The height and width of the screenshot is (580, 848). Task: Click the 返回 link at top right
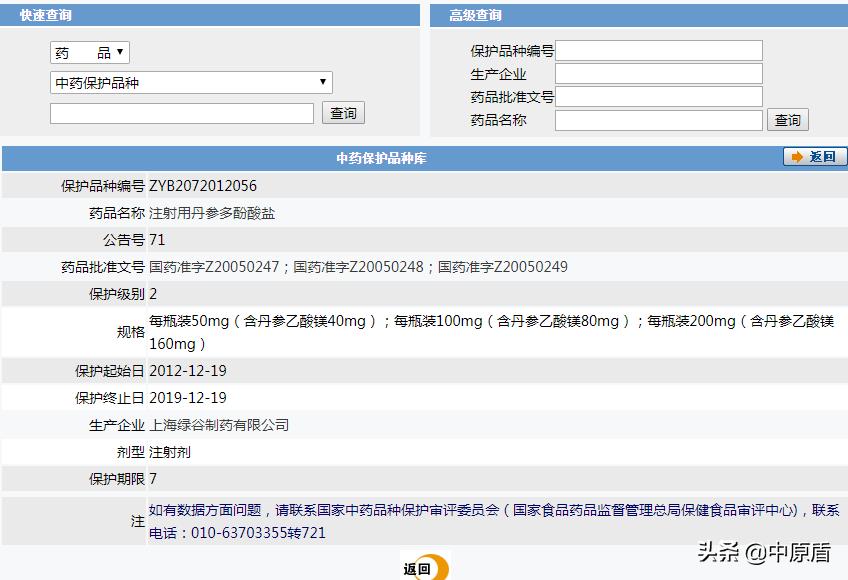click(x=820, y=156)
